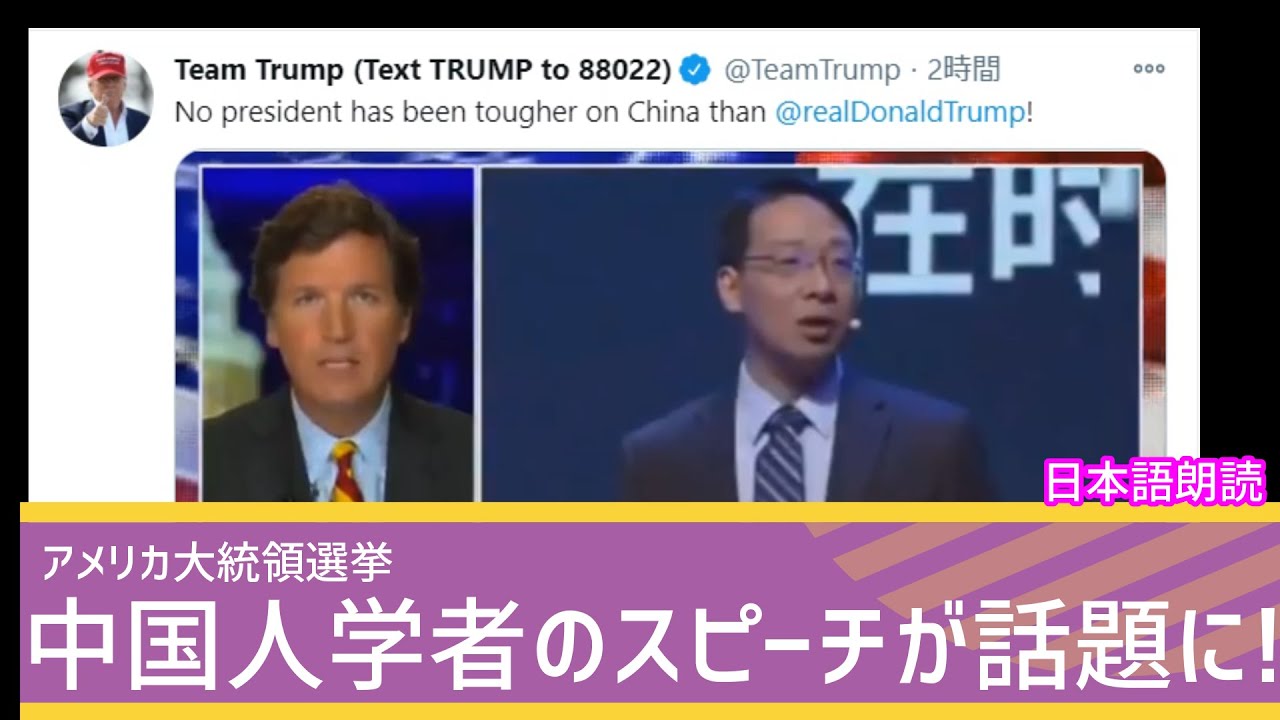Follow the @realDonaldTrump mention link
1280x720 pixels.
pyautogui.click(x=900, y=112)
